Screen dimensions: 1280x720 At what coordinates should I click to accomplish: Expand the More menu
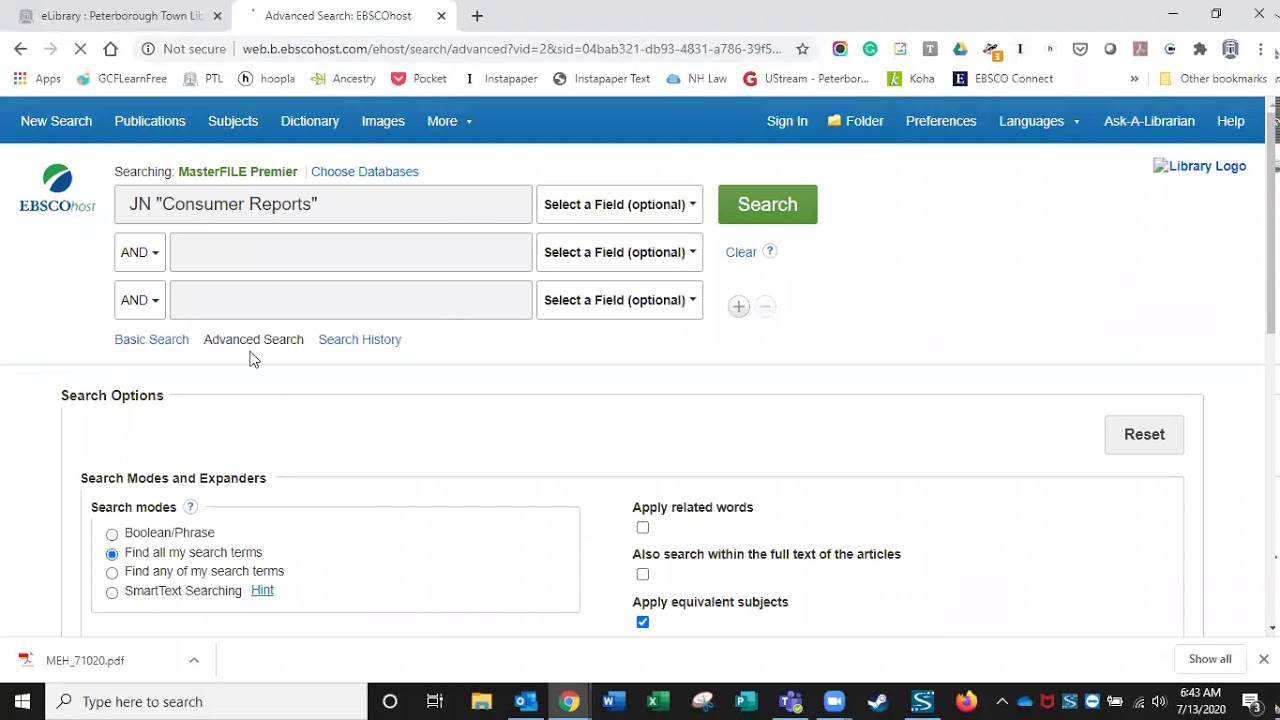449,121
